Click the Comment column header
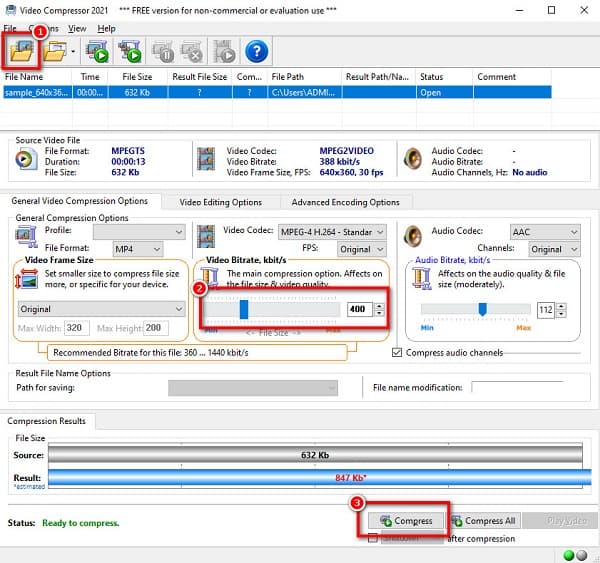 (x=512, y=77)
